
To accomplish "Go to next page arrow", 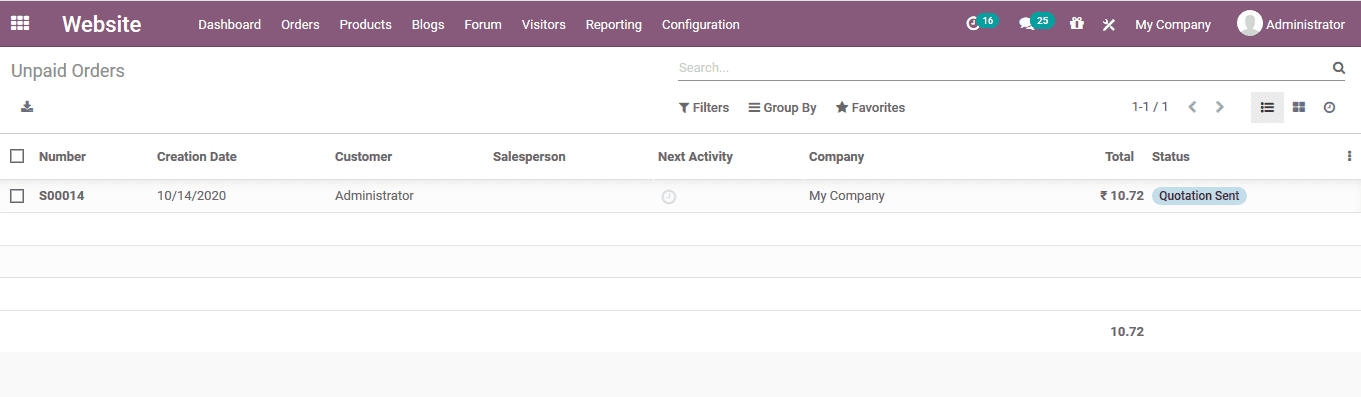I will 1219,107.
